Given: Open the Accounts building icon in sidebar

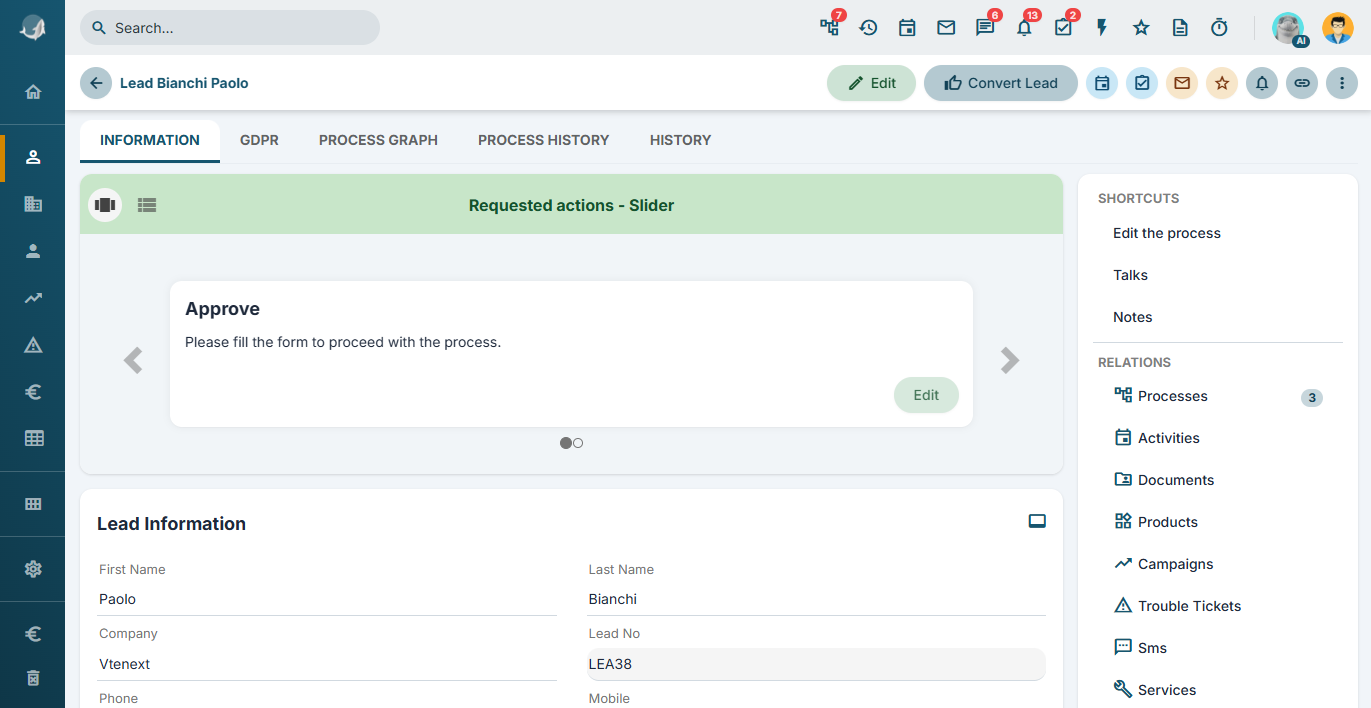Looking at the screenshot, I should coord(33,204).
